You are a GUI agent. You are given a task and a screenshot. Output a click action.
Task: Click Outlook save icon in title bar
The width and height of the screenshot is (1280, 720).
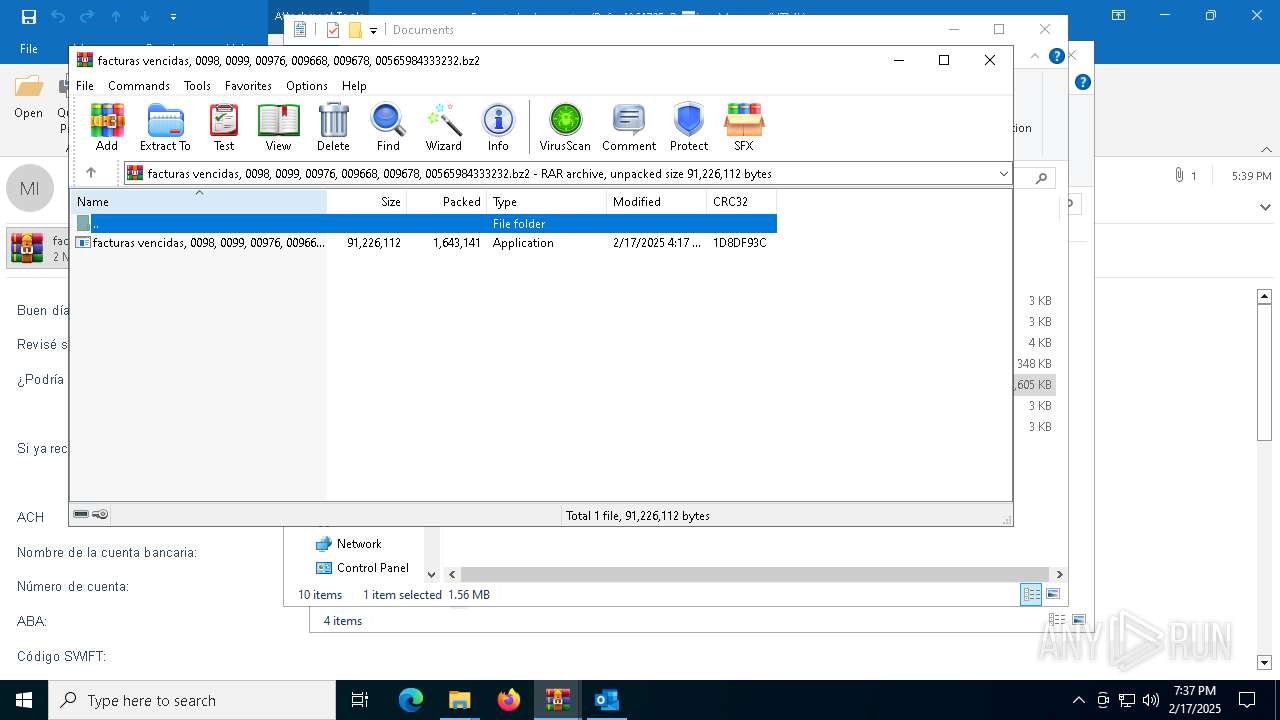point(29,16)
